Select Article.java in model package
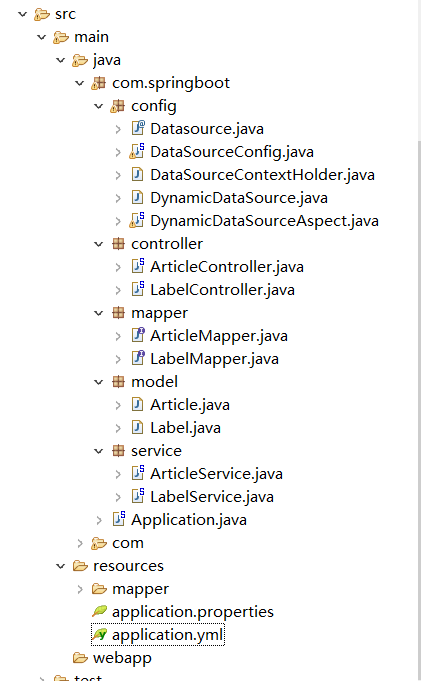The width and height of the screenshot is (421, 681). coord(190,405)
